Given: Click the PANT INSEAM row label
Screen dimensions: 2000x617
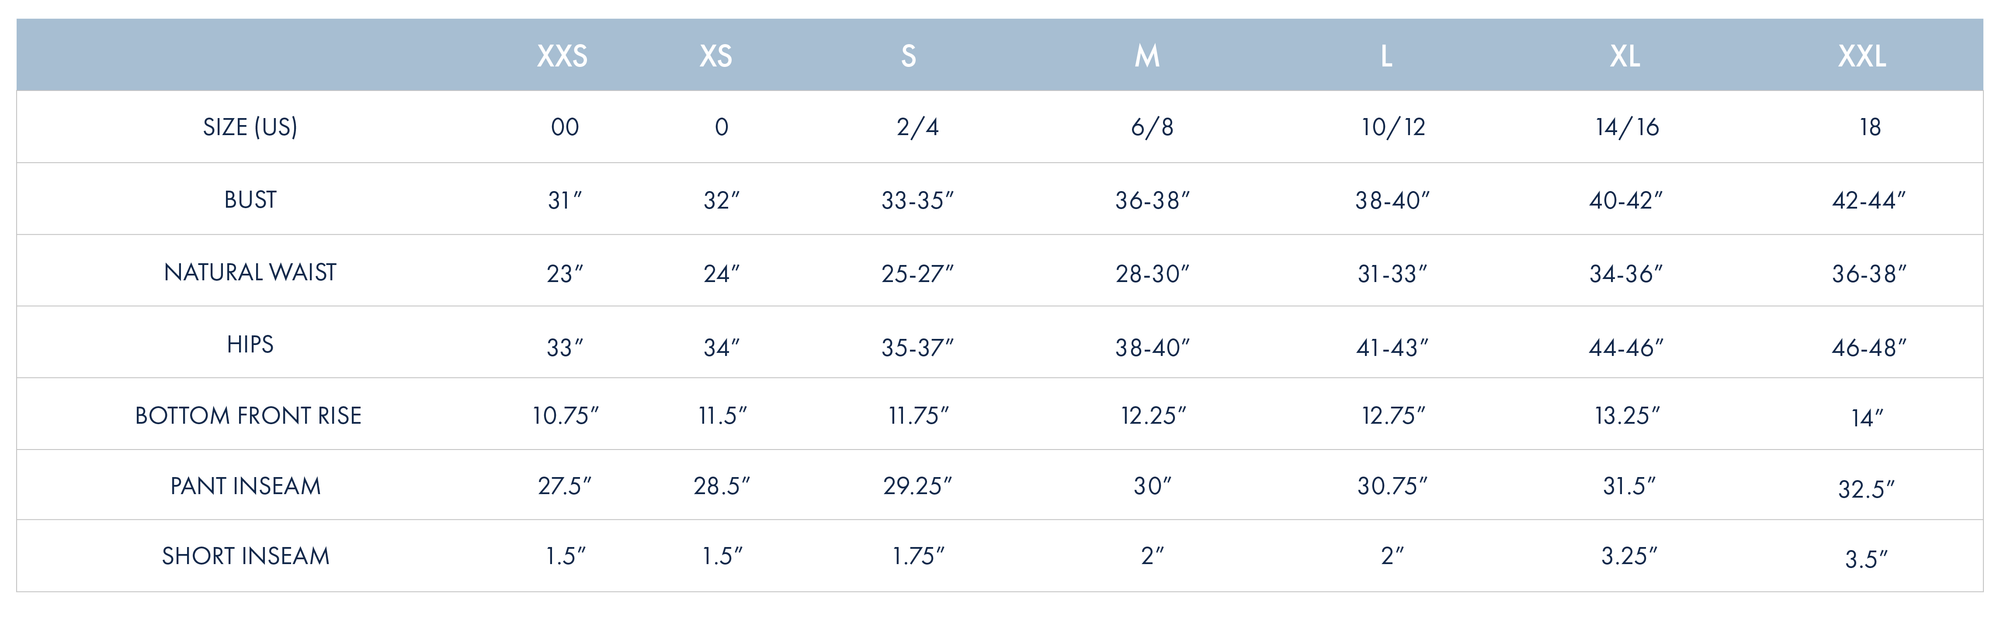Looking at the screenshot, I should [246, 486].
